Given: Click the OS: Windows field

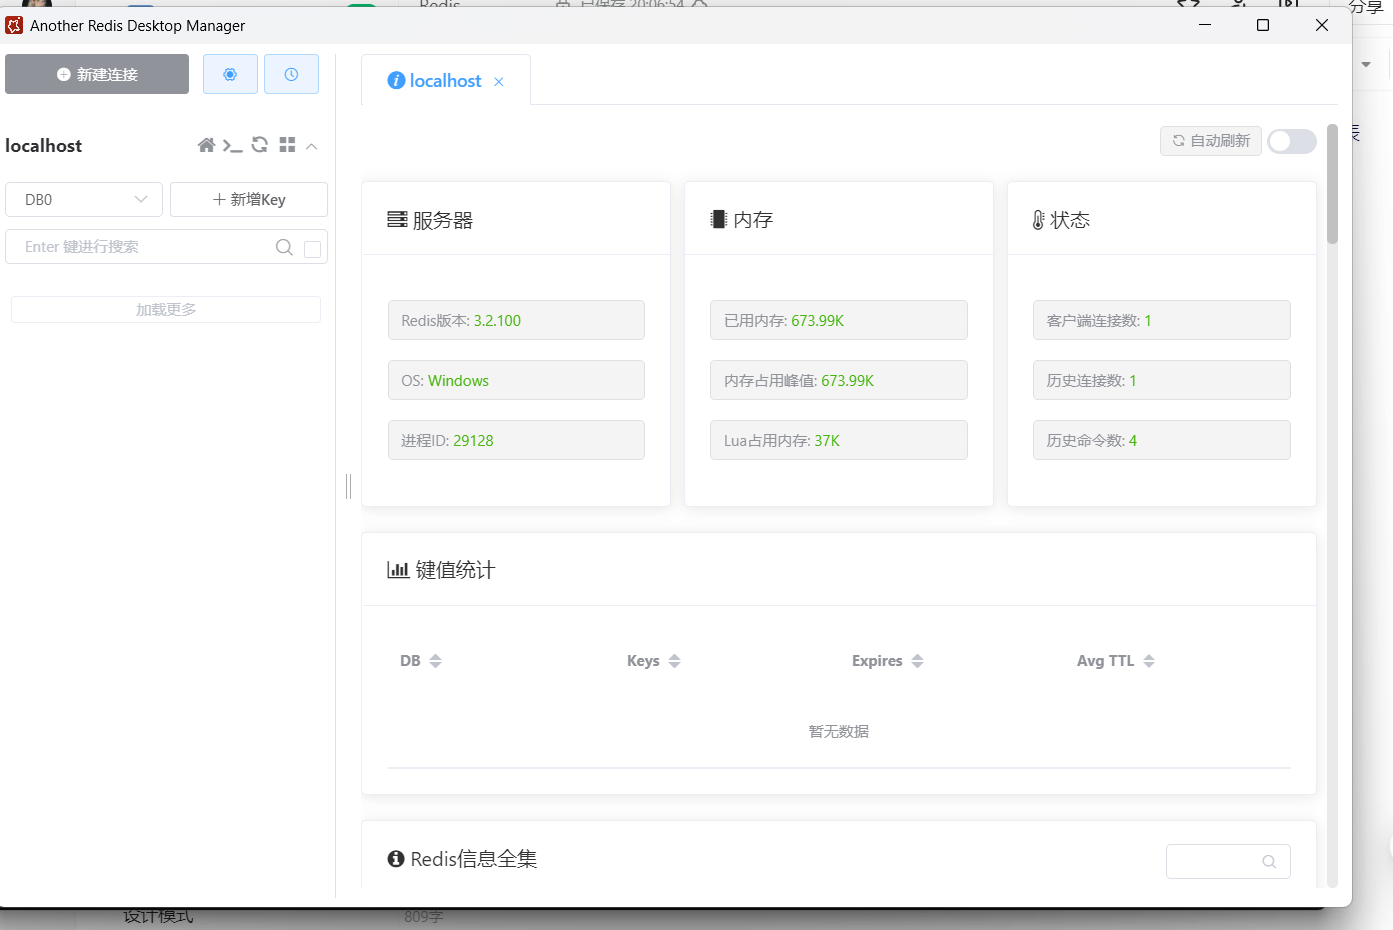Looking at the screenshot, I should [x=516, y=380].
